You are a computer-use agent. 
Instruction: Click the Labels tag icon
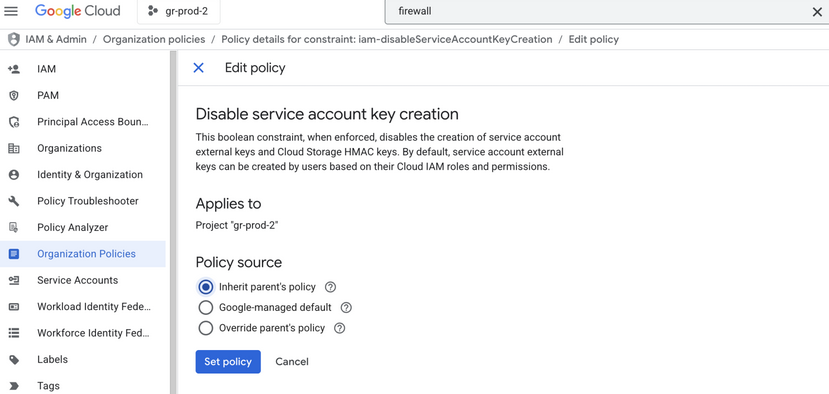pyautogui.click(x=14, y=360)
